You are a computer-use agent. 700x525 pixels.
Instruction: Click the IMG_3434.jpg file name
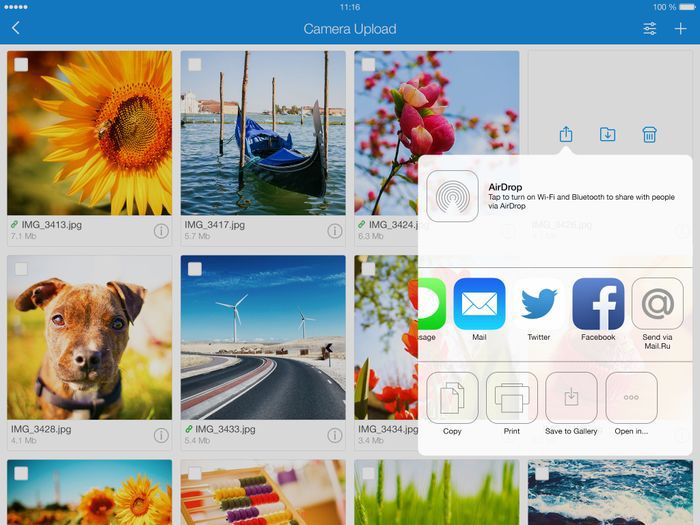[388, 429]
